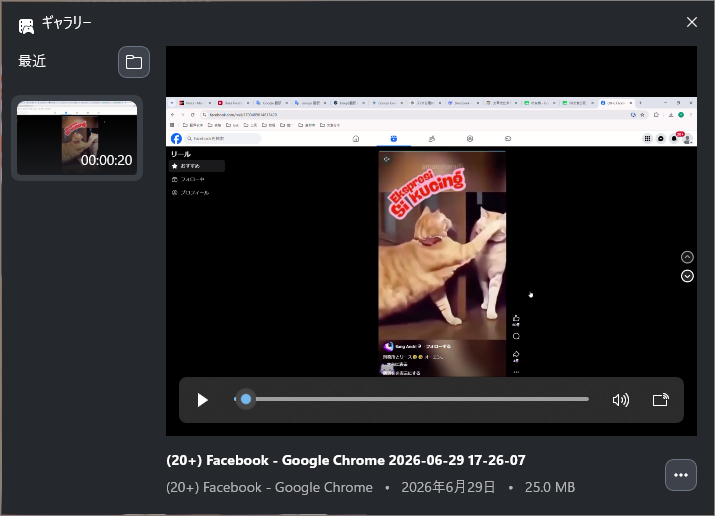
Task: Click the Facebook home icon in preview
Action: [x=356, y=139]
